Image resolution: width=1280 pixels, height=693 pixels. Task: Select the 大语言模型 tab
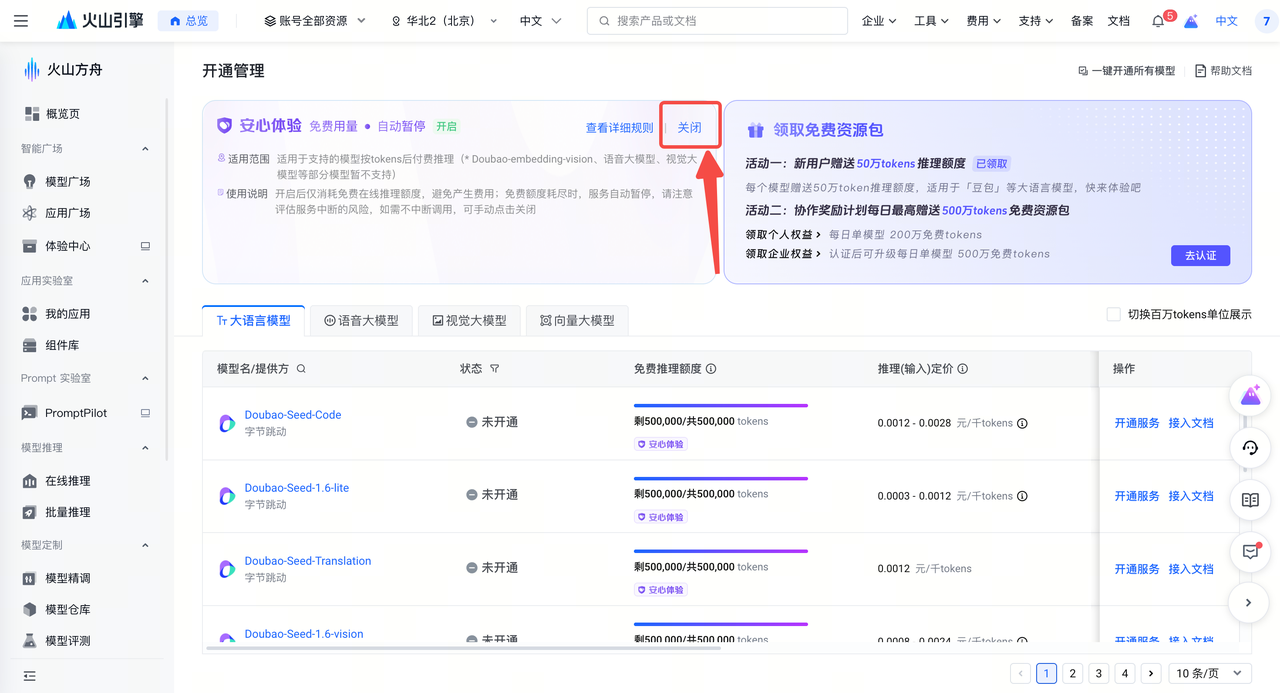click(253, 321)
